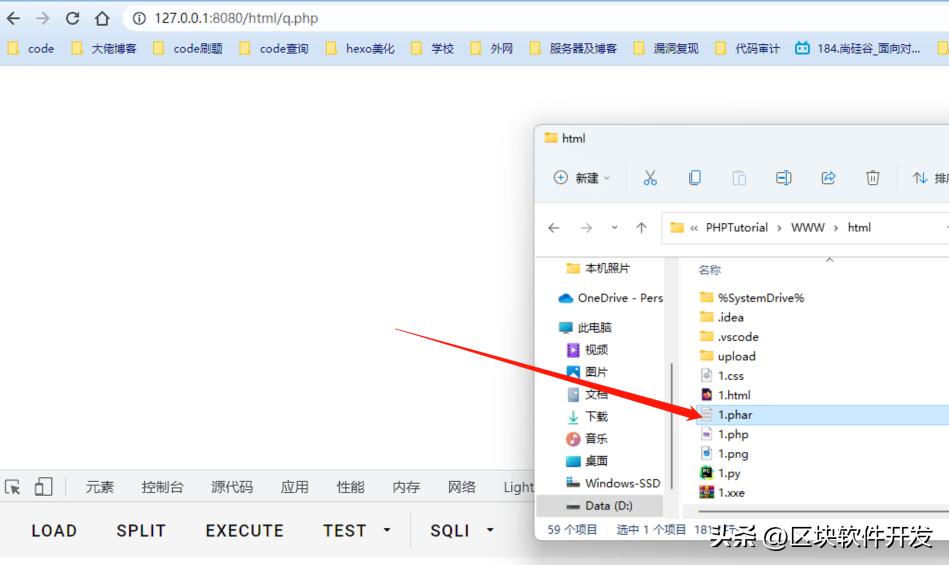Select the 1.xxe file

[723, 492]
